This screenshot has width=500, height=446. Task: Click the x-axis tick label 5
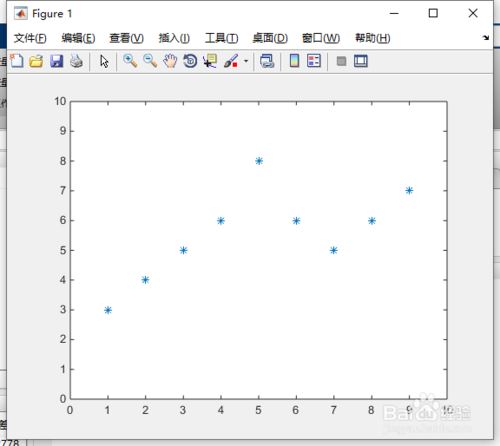click(258, 410)
